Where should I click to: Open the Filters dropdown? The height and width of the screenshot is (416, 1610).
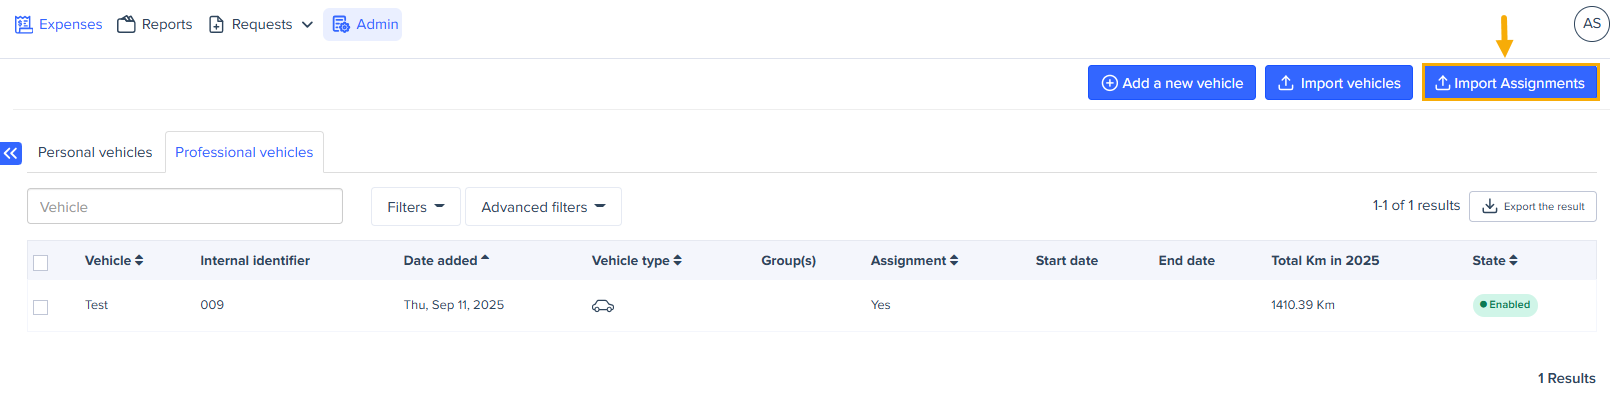click(415, 207)
